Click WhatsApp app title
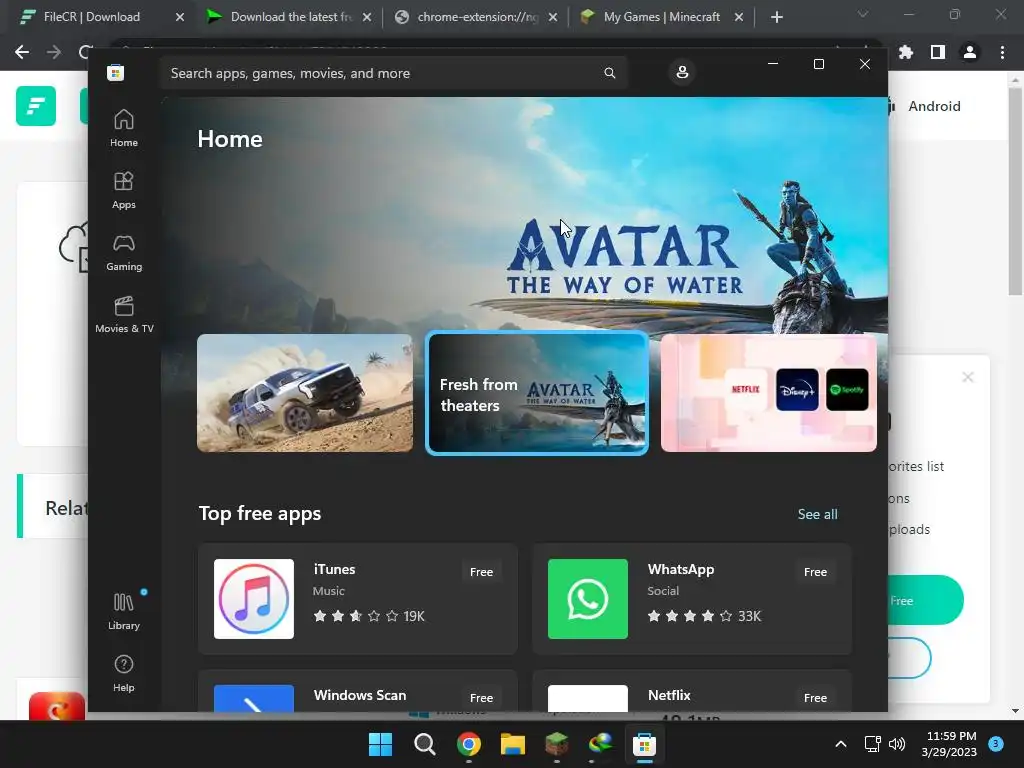 (681, 569)
